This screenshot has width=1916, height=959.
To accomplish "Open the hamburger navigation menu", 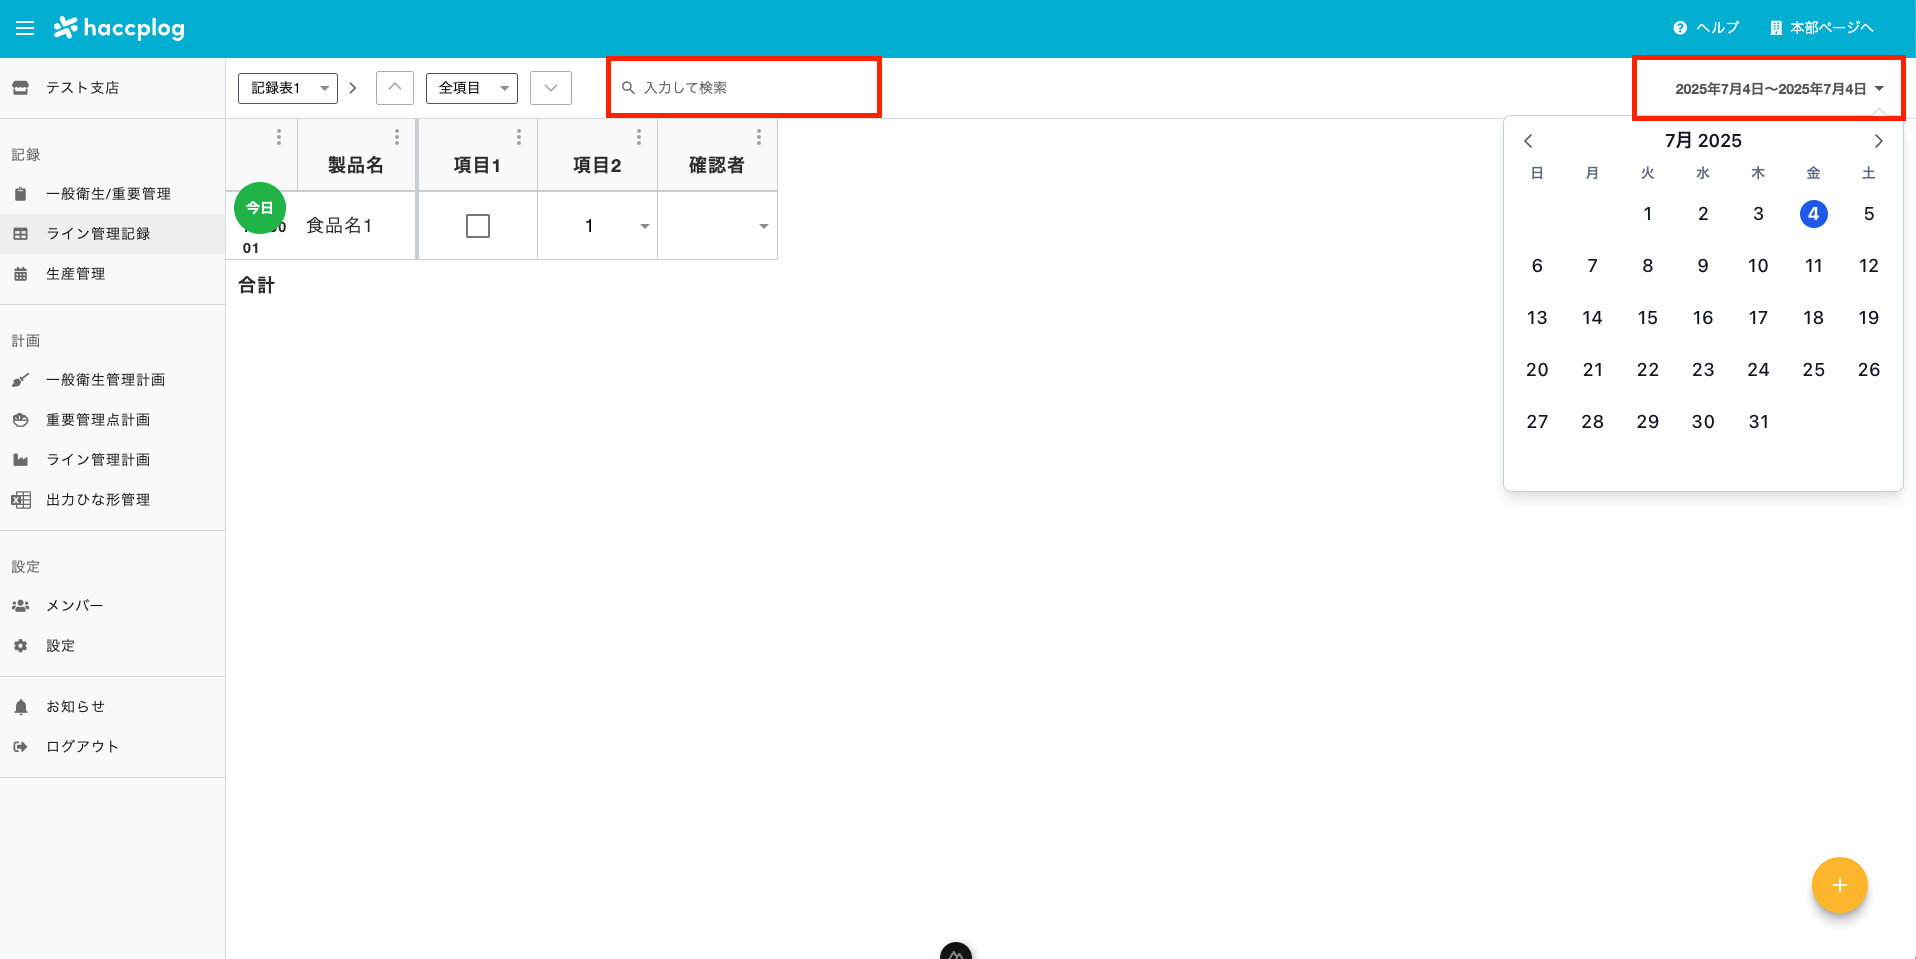I will [25, 28].
